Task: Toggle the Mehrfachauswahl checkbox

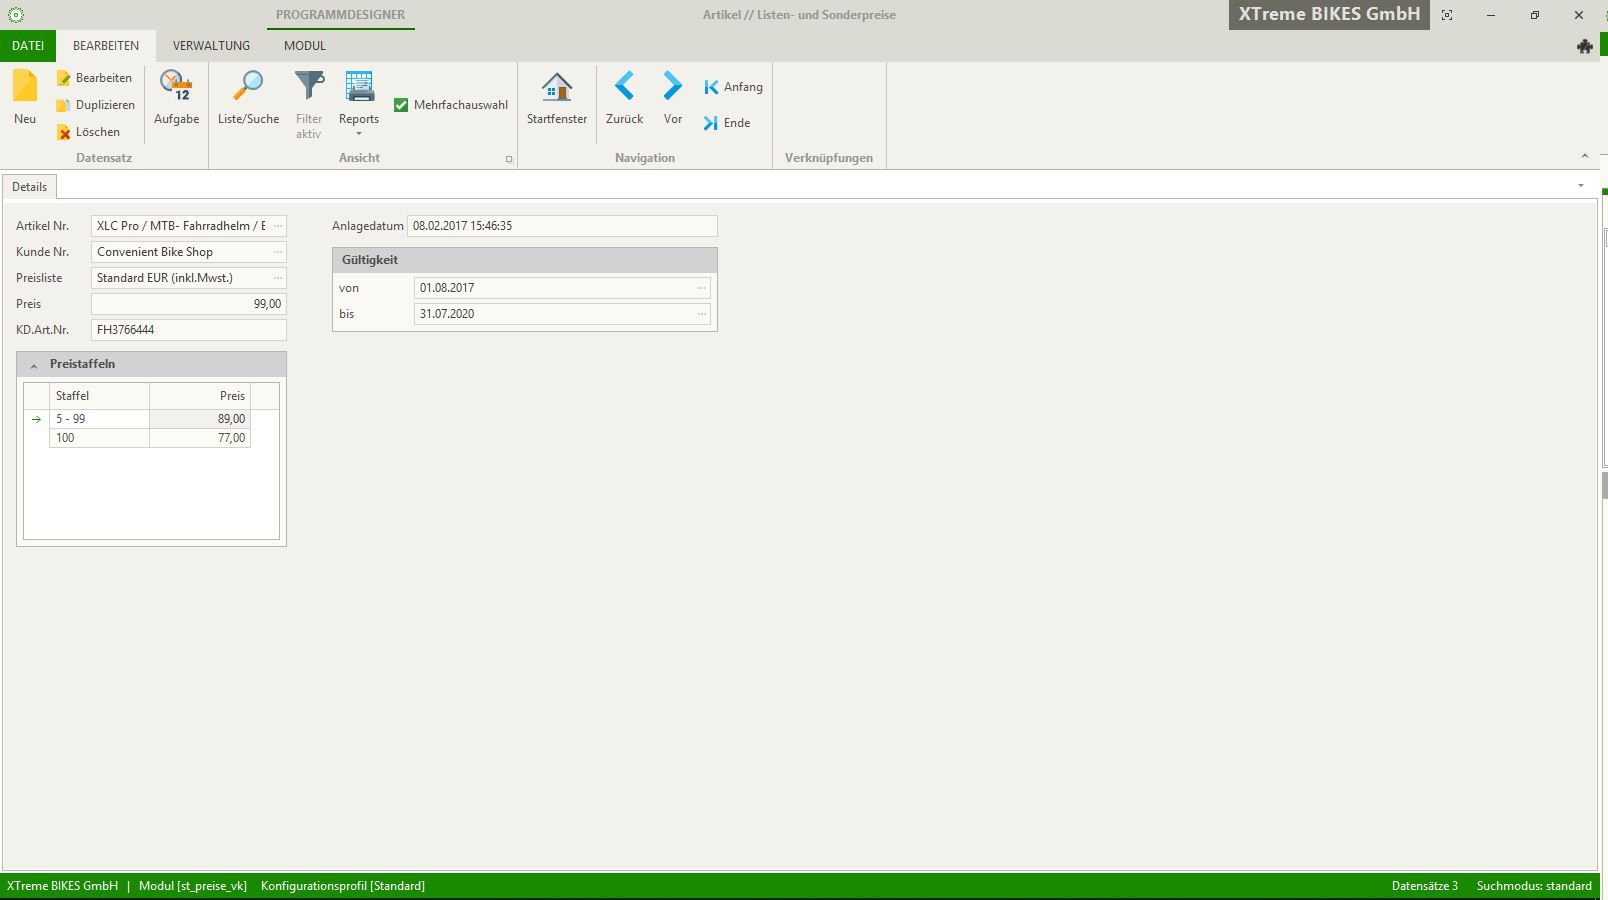Action: (401, 105)
